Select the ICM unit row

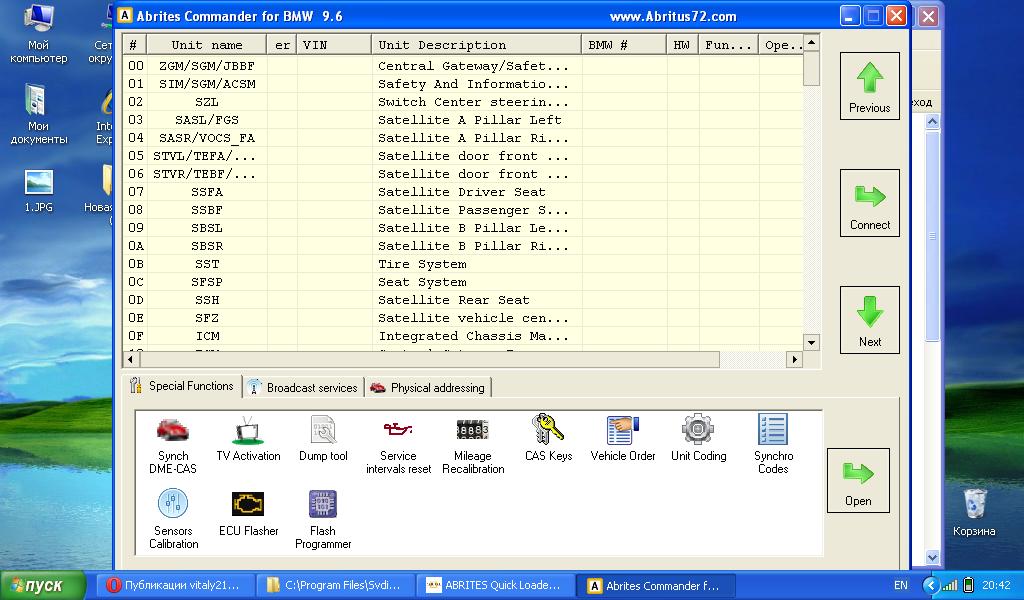click(x=208, y=336)
